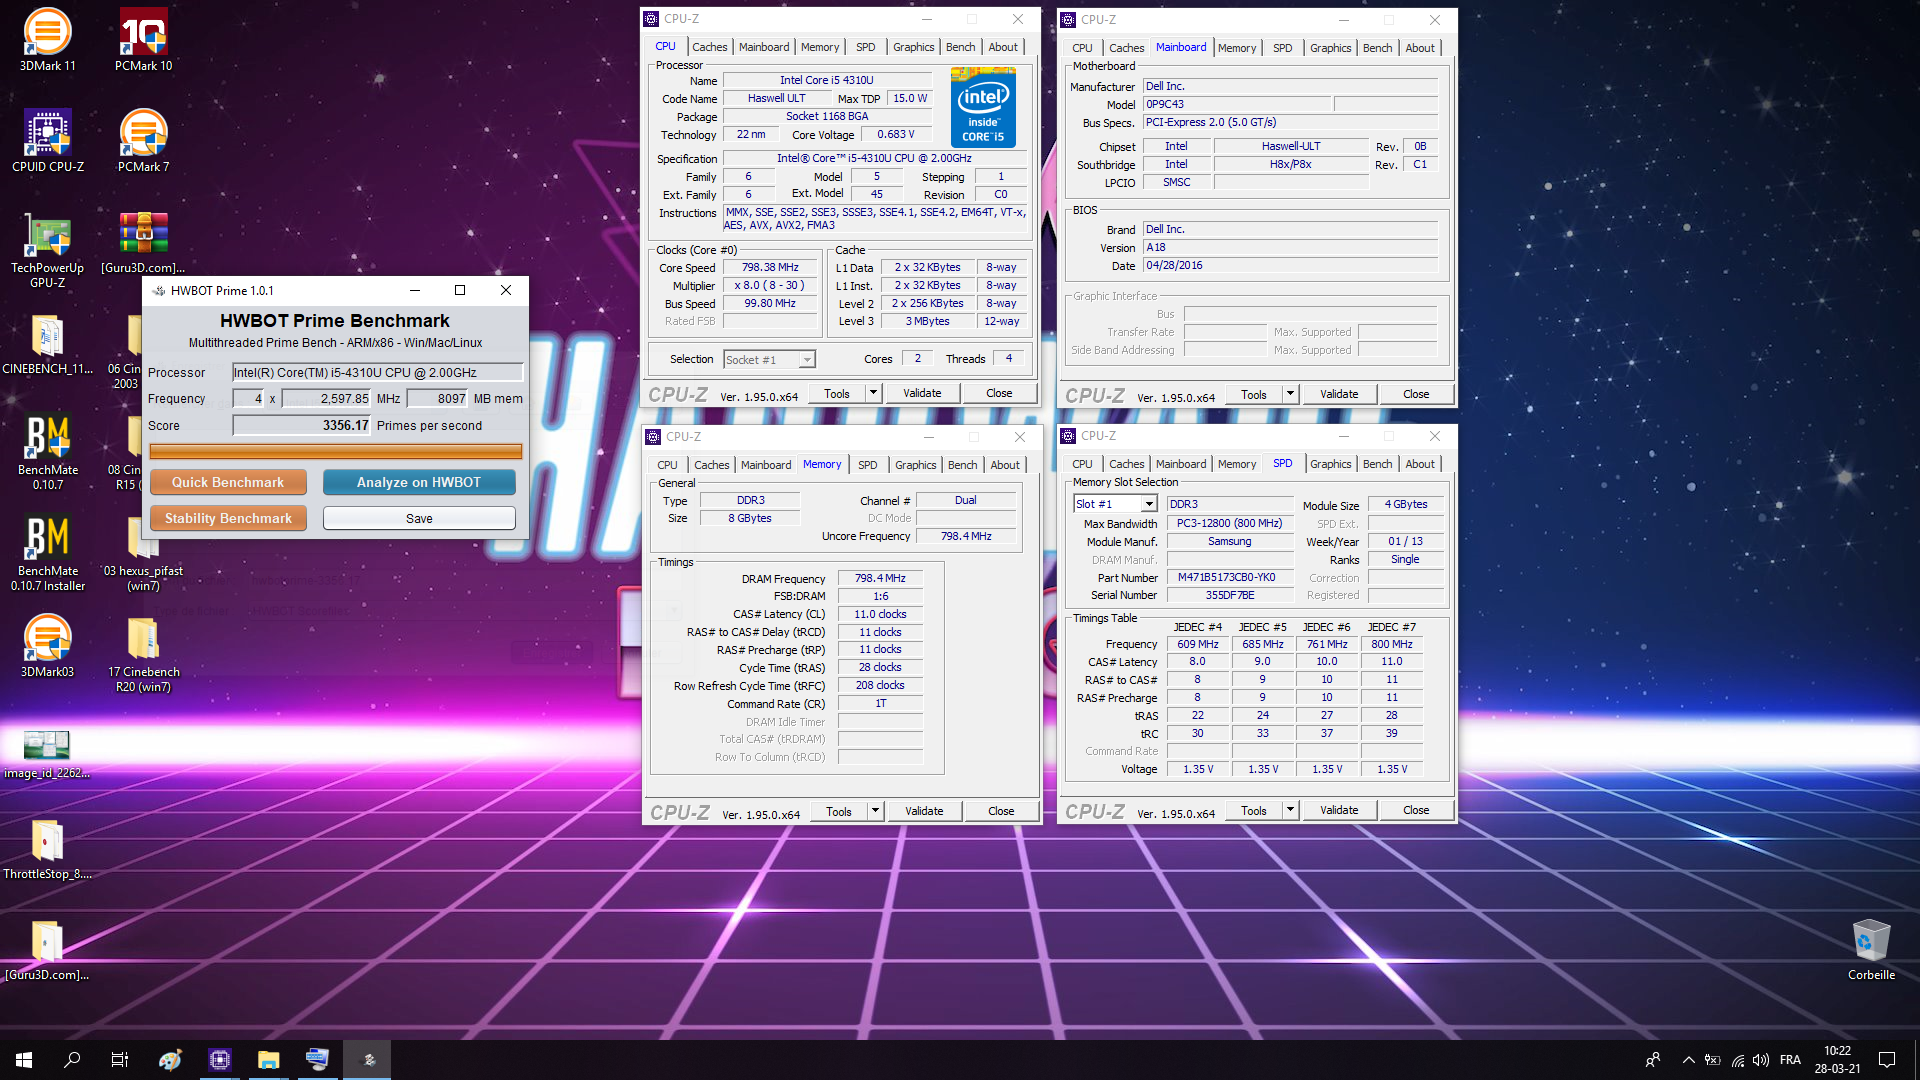Select the CINEBENCH_11 zip file icon

47,344
